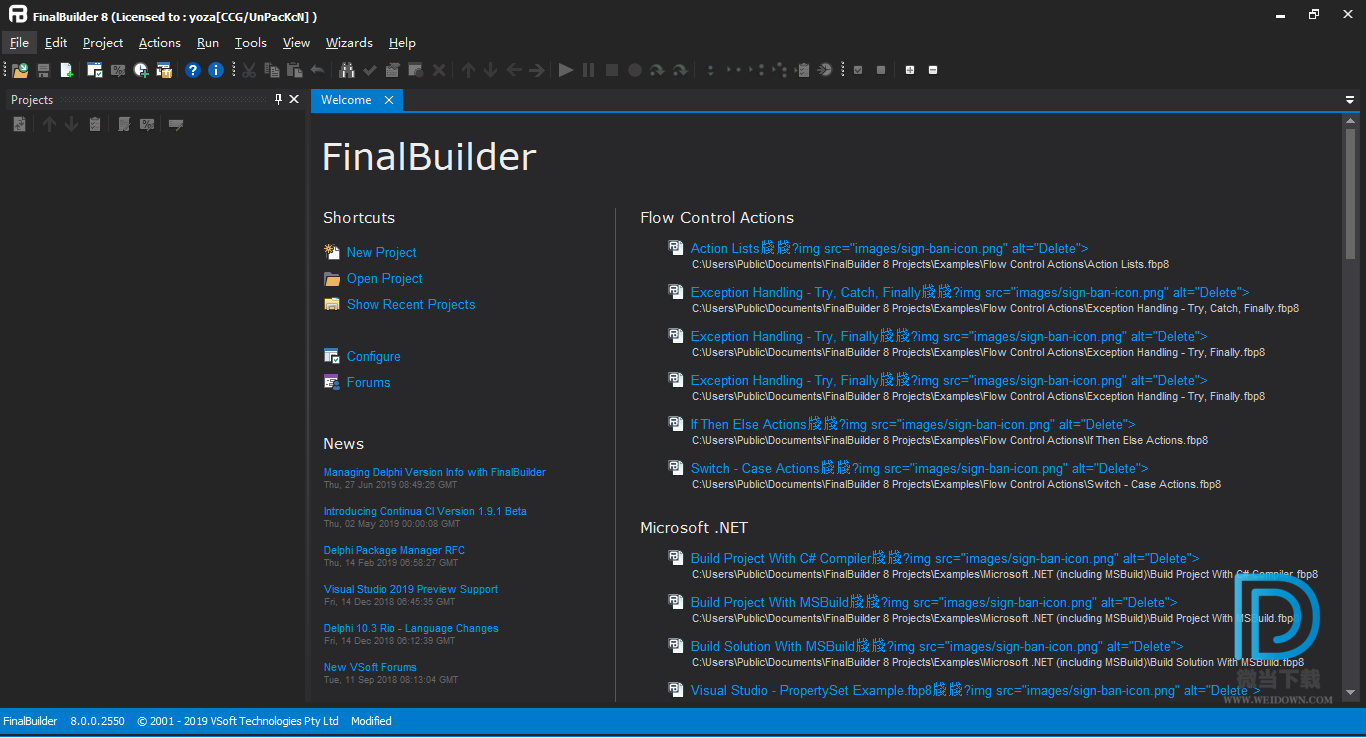Click the variables percent icon in main toolbar
This screenshot has height=738, width=1366.
pos(118,70)
